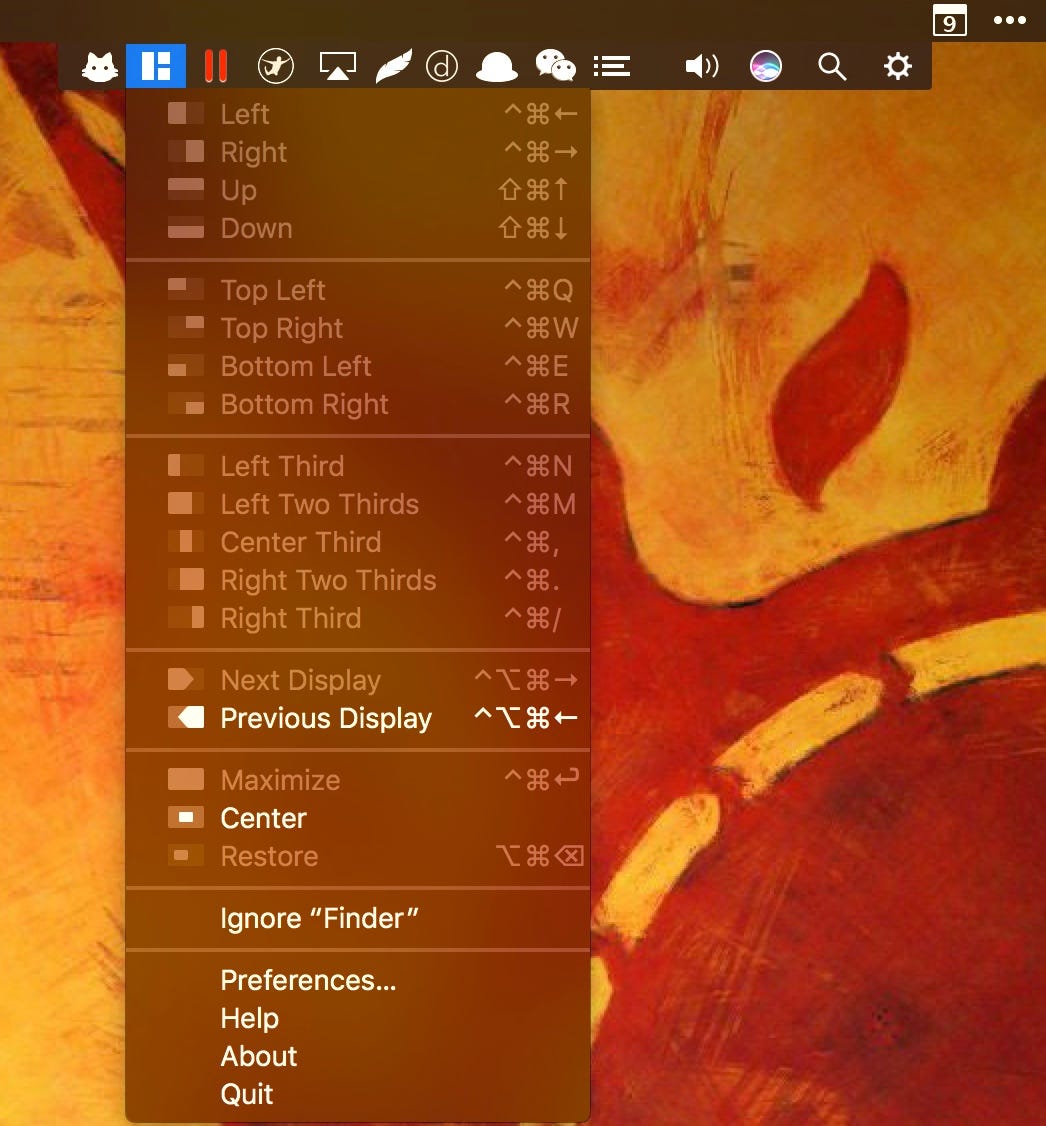Viewport: 1046px width, 1126px height.
Task: Choose Previous Display in Magnet menu
Action: click(x=358, y=718)
